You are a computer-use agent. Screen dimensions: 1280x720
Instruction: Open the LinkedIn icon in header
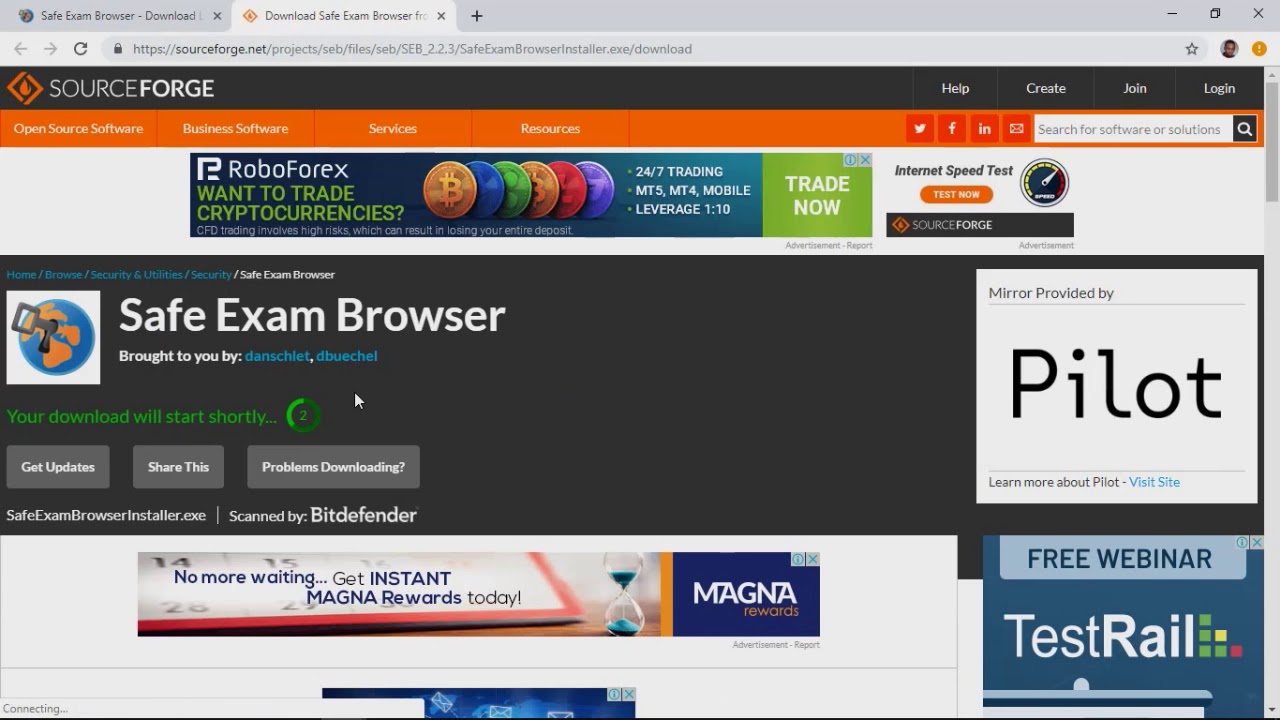(x=984, y=129)
